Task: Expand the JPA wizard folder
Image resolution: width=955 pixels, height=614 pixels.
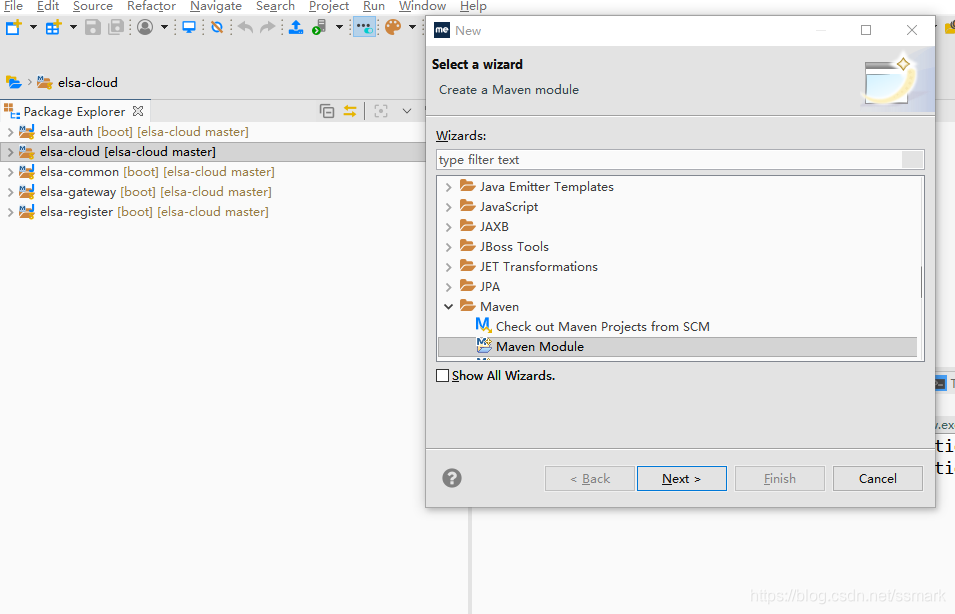Action: (449, 287)
